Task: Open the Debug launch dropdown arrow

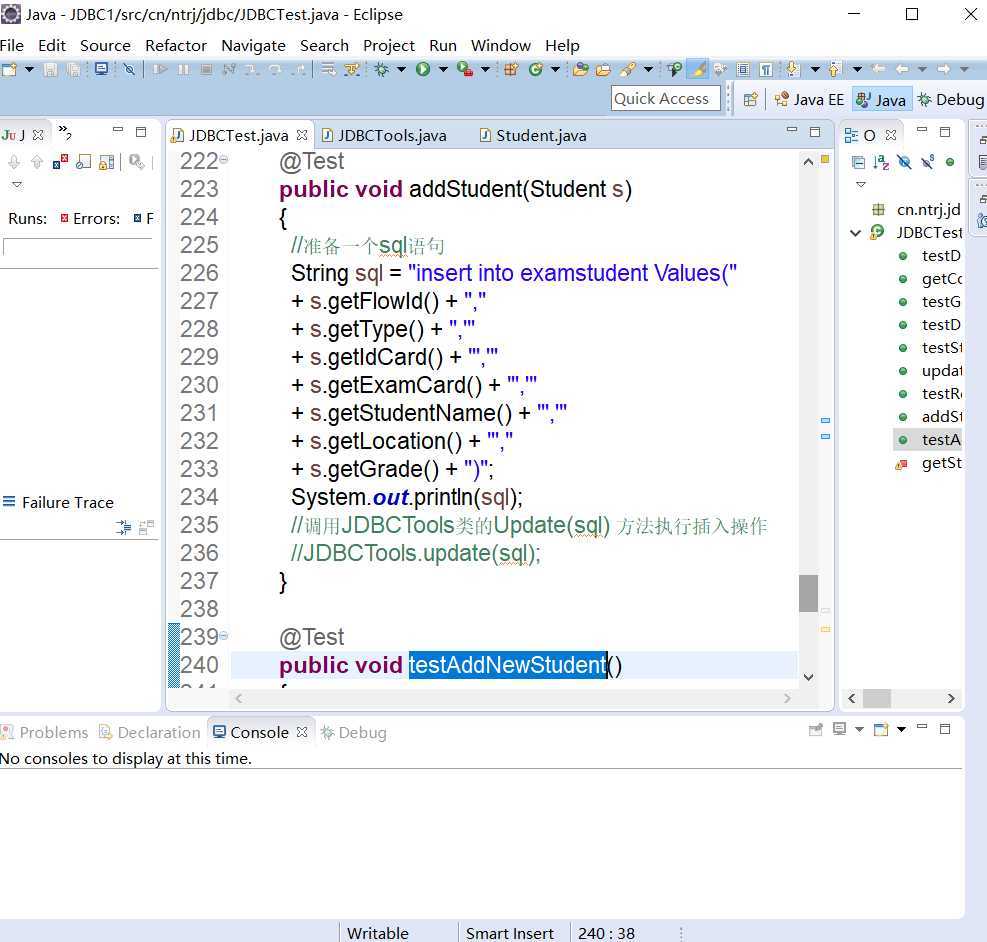Action: [401, 69]
